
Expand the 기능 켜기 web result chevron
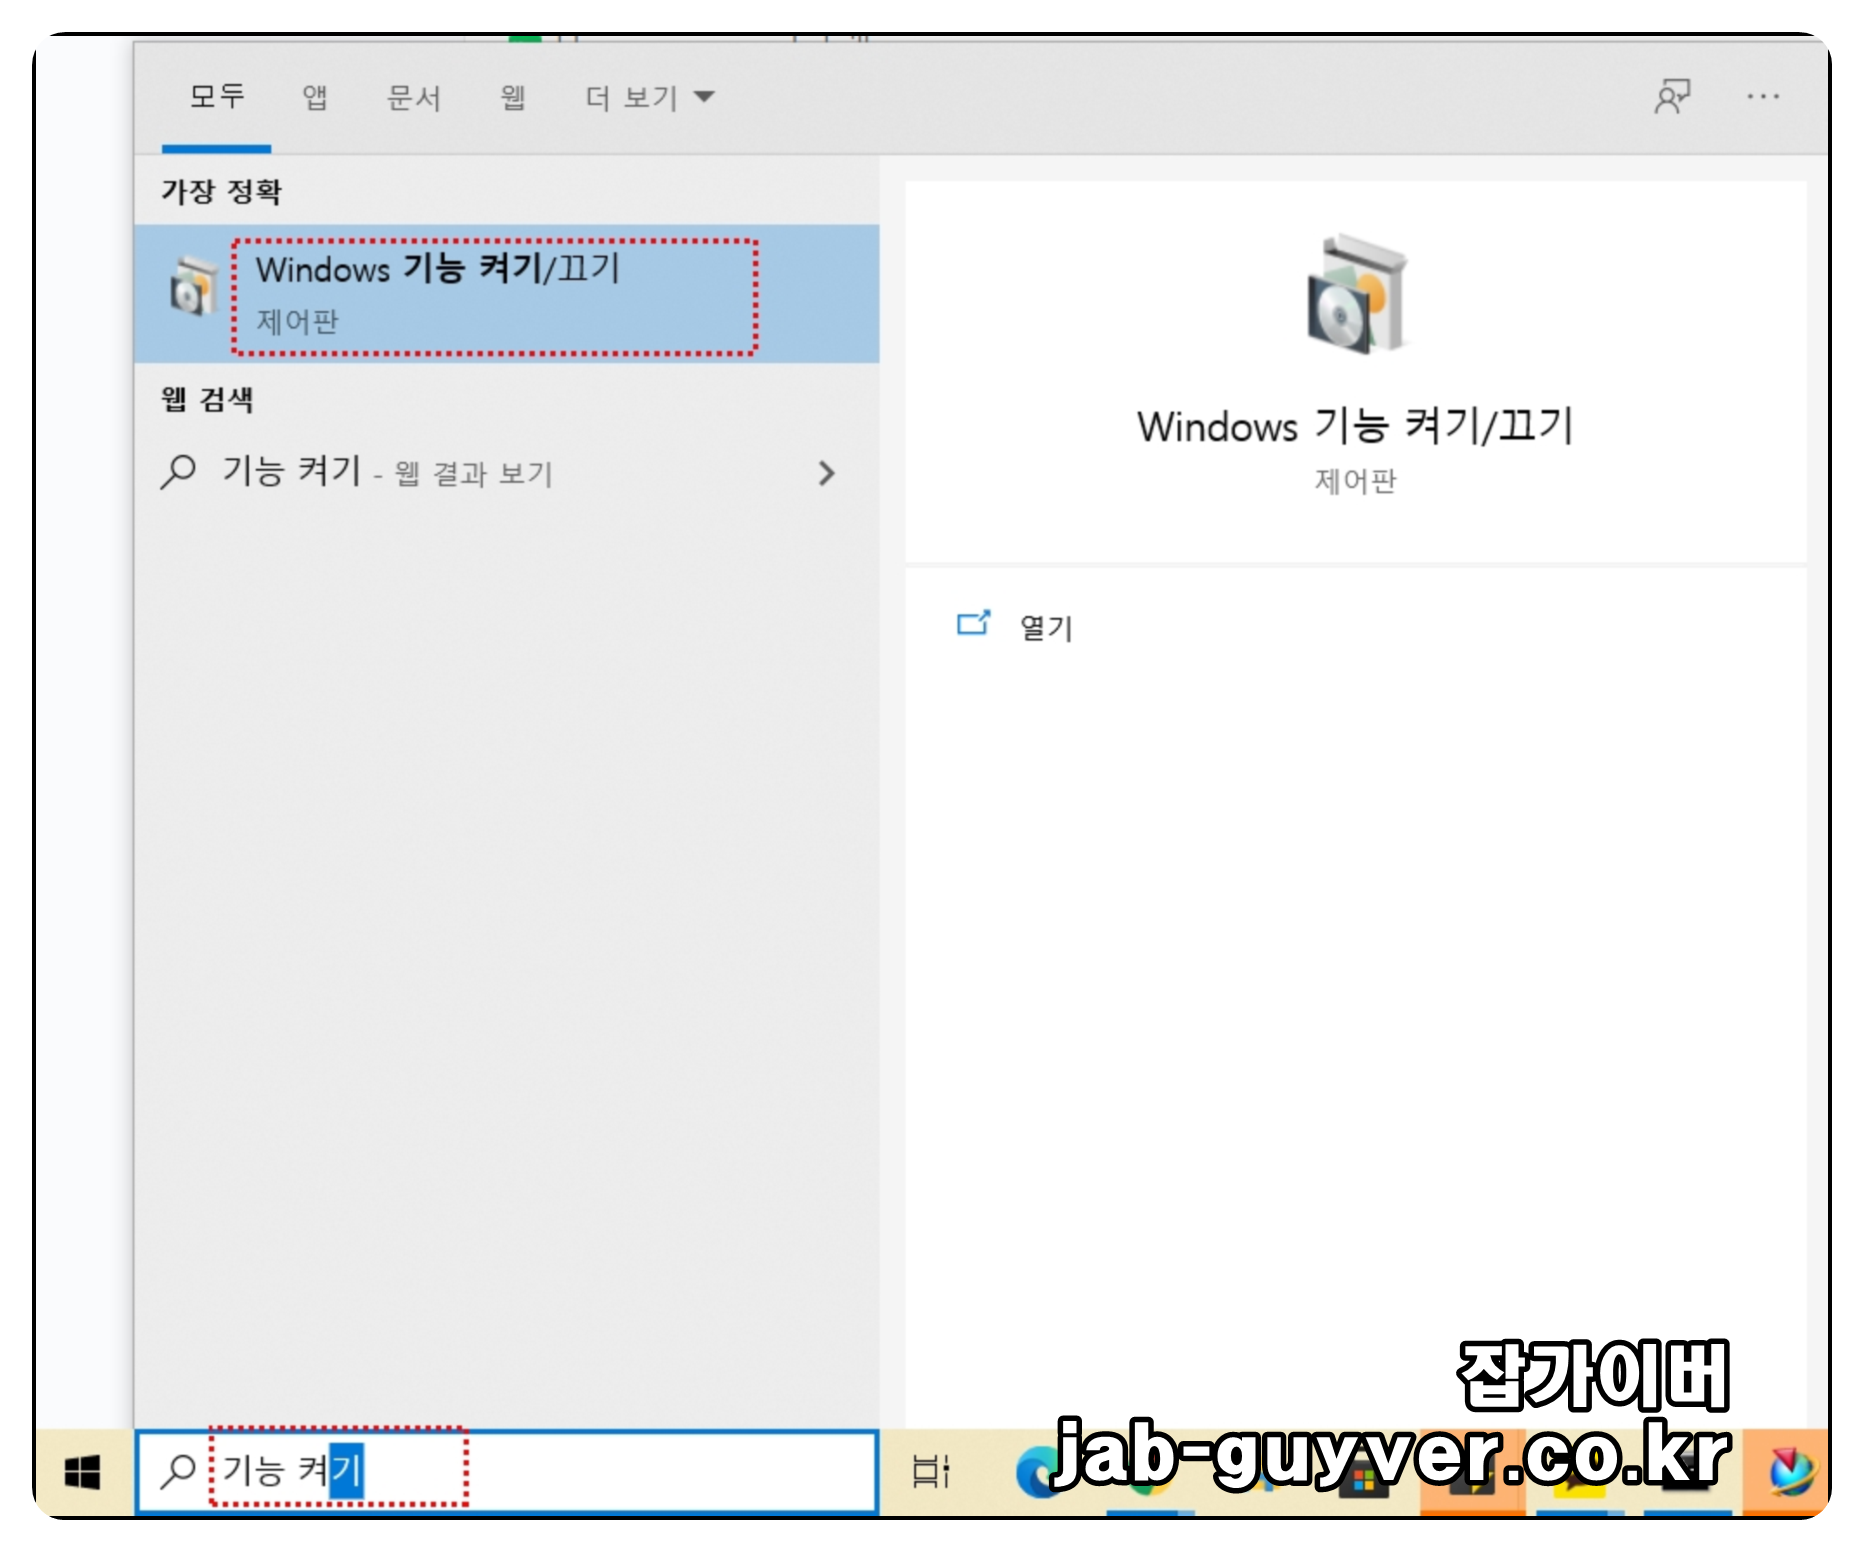point(826,473)
